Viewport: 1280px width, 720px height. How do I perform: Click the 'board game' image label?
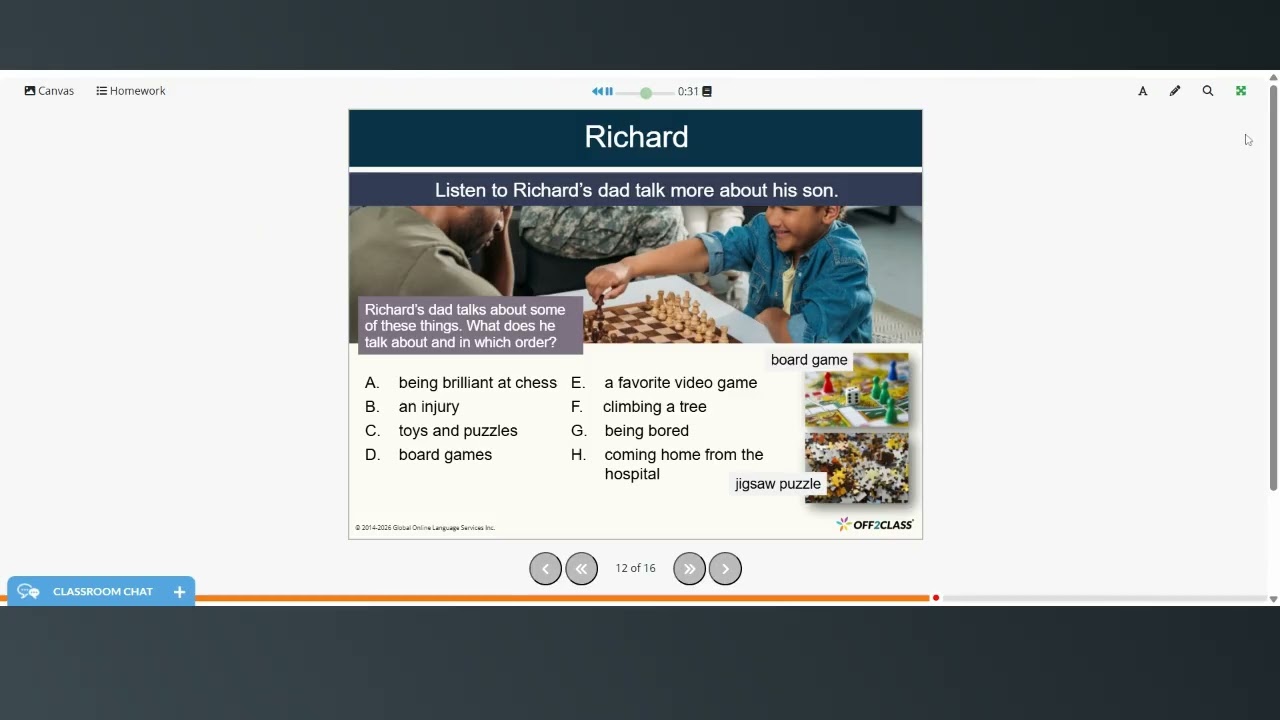[x=809, y=360]
